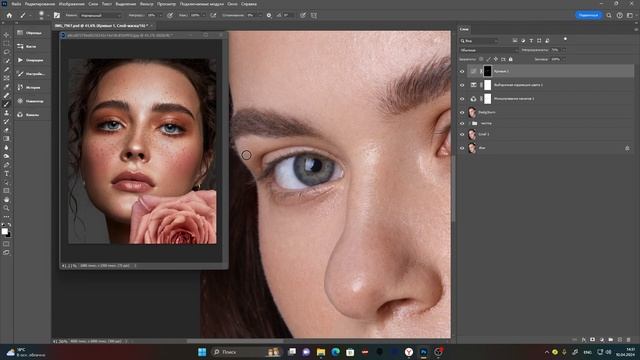This screenshot has width=640, height=360.
Task: Select the Horizontal Type tool
Action: 6,173
